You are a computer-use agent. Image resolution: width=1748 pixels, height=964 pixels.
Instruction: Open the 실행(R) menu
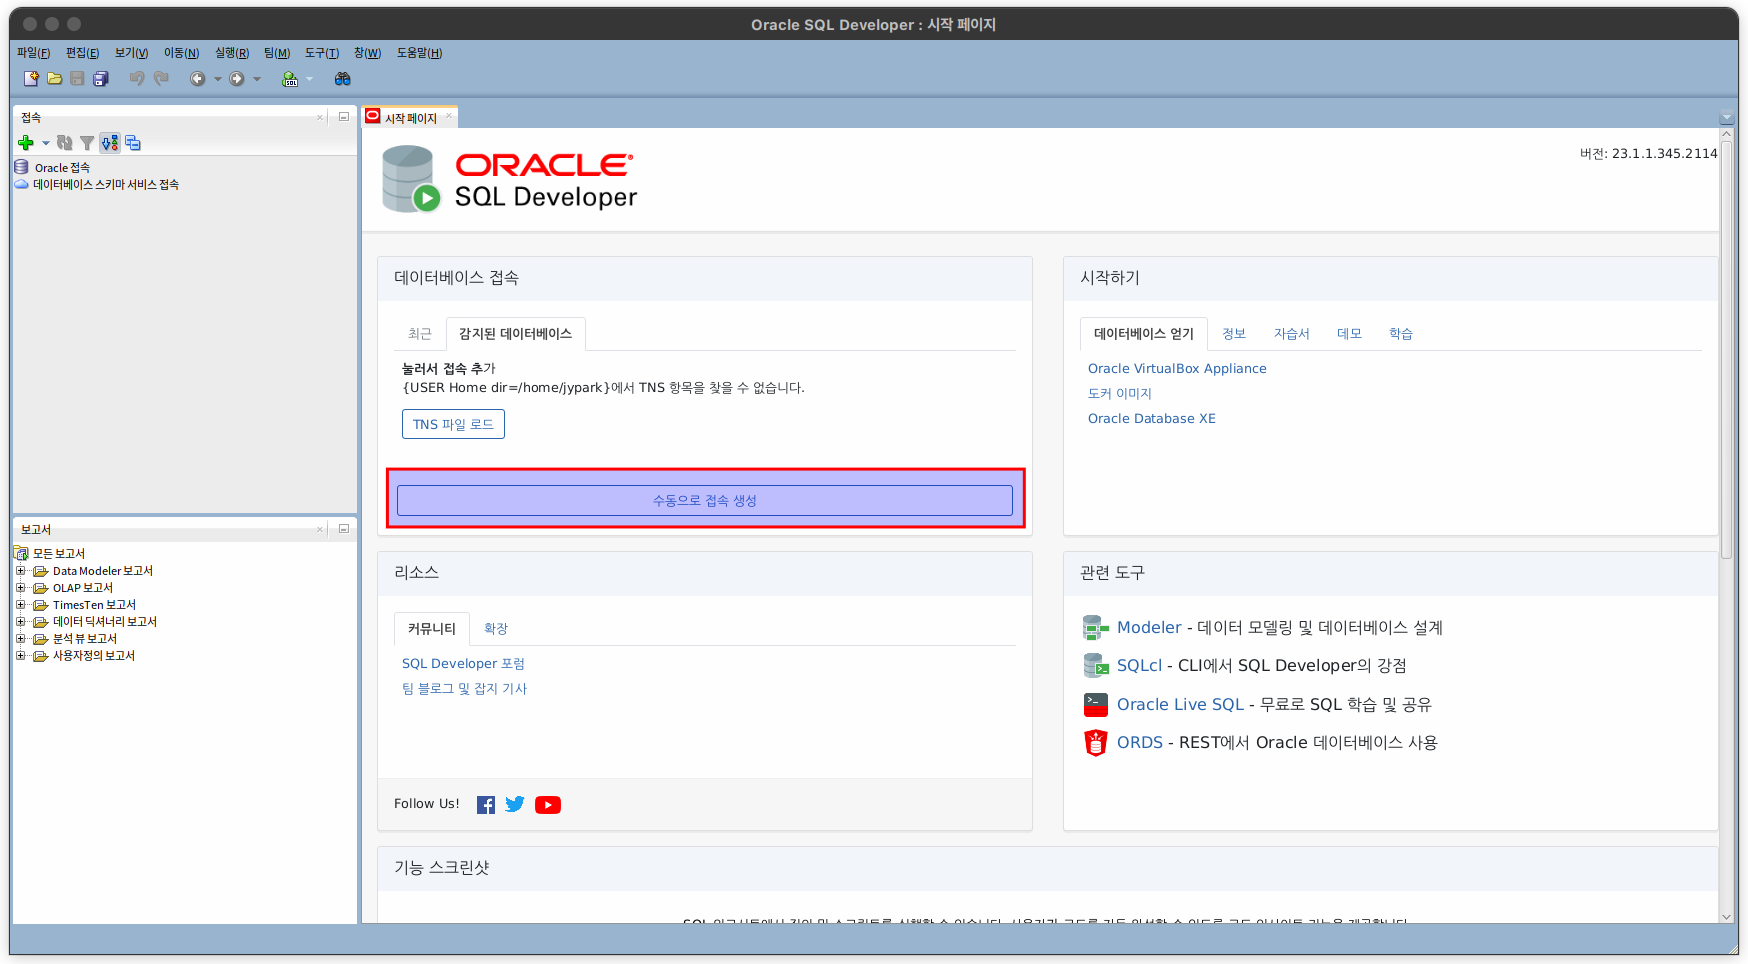[x=232, y=53]
